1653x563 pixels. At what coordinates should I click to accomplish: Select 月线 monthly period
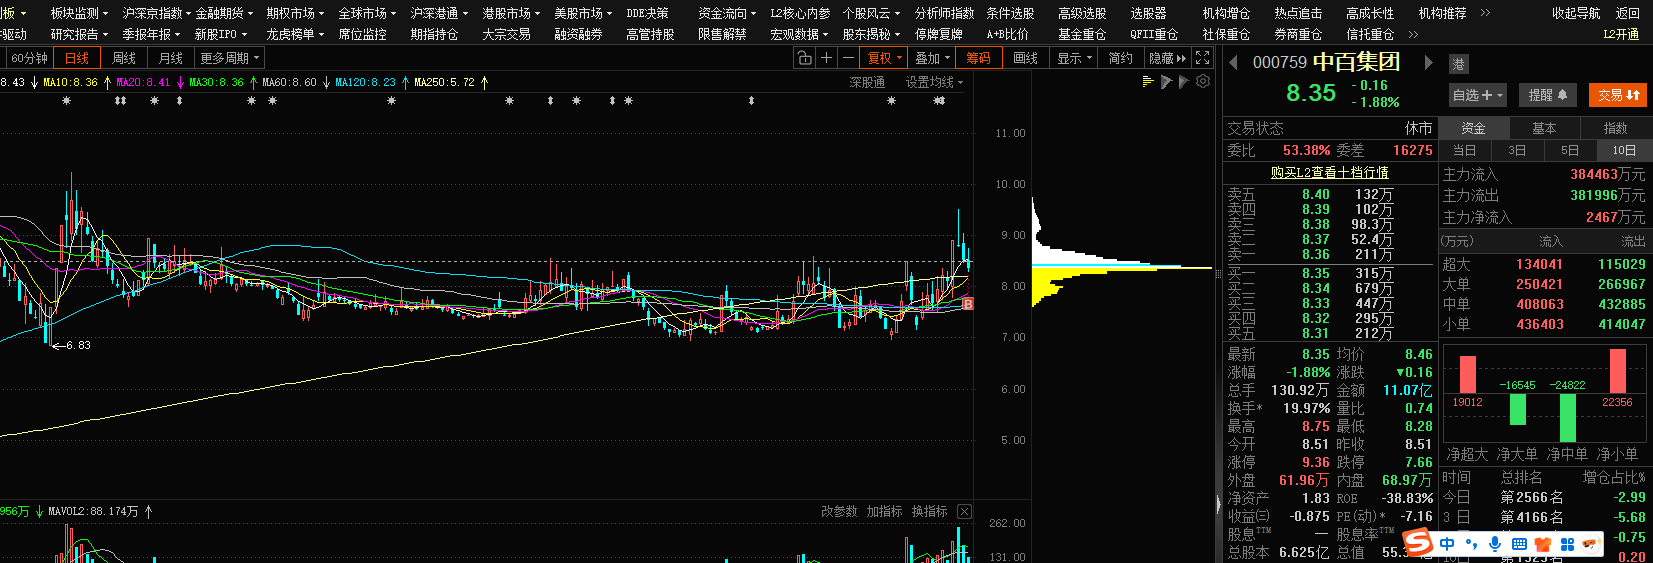tap(171, 58)
